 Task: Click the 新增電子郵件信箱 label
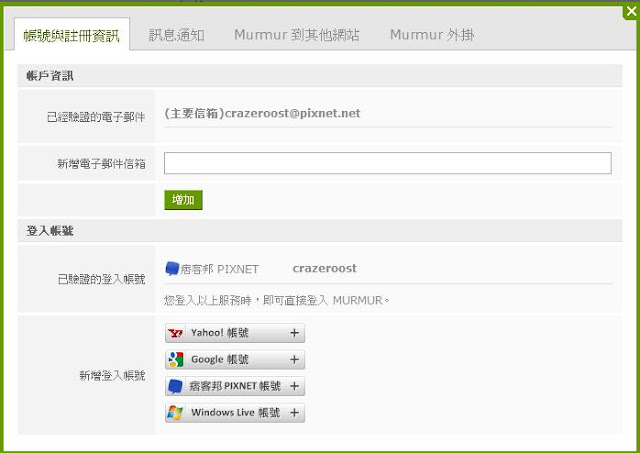click(x=101, y=164)
